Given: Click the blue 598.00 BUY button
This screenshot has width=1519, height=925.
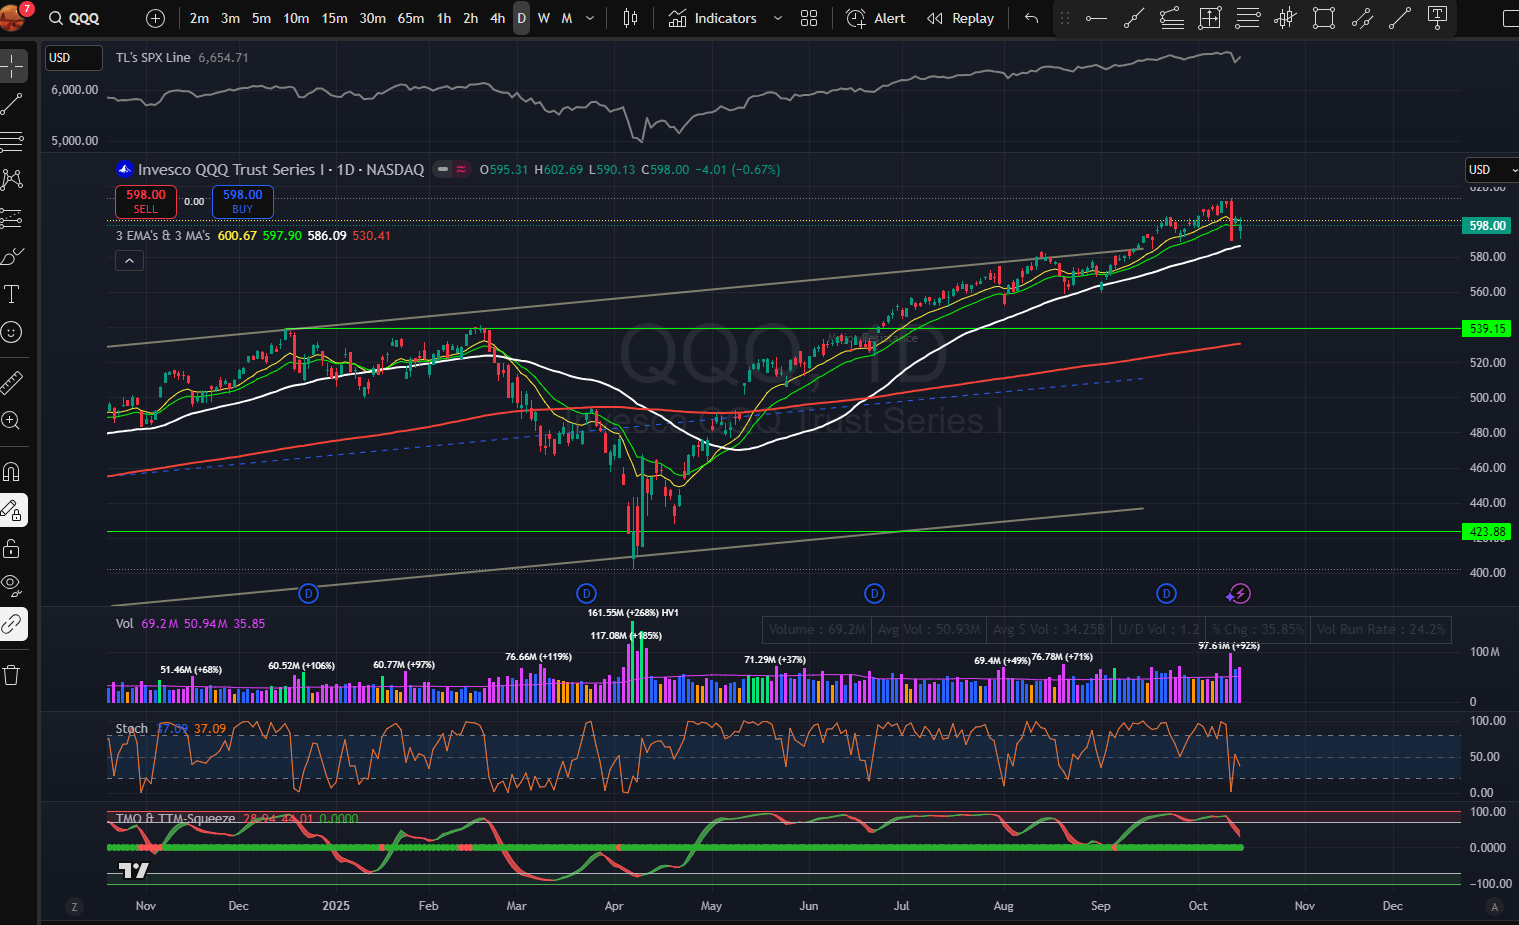Looking at the screenshot, I should [x=242, y=202].
